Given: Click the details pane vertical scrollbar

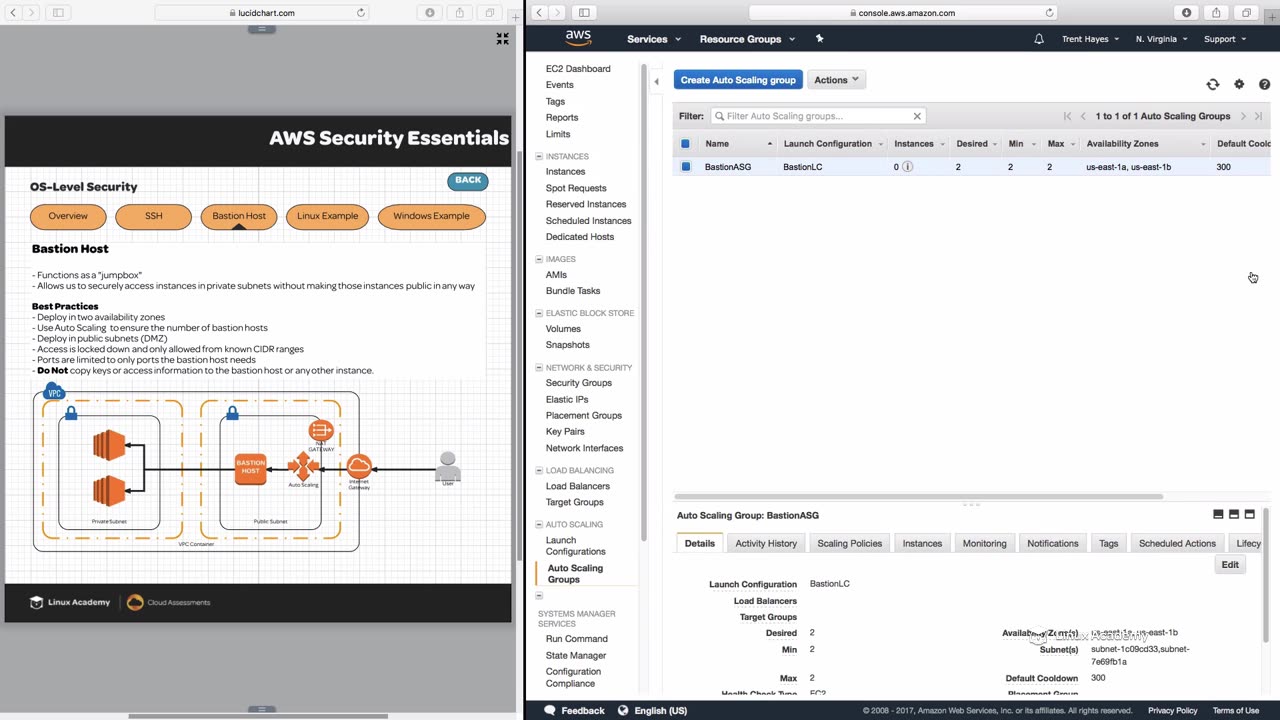Looking at the screenshot, I should [1266, 575].
